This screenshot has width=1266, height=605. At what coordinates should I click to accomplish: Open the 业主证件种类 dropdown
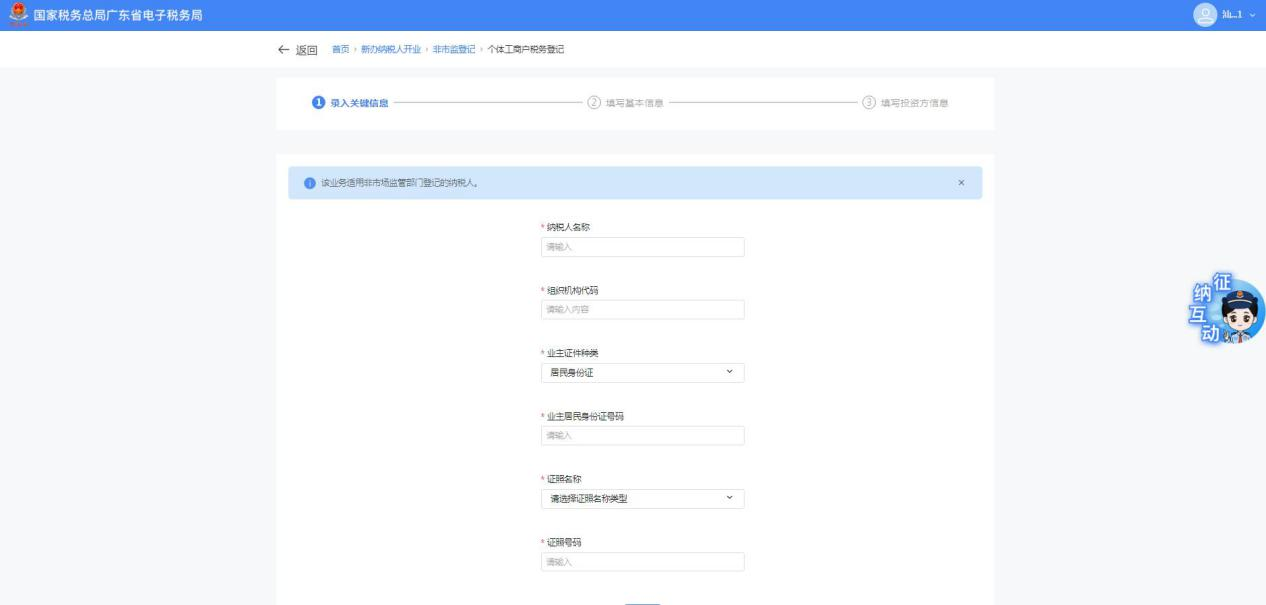coord(642,373)
